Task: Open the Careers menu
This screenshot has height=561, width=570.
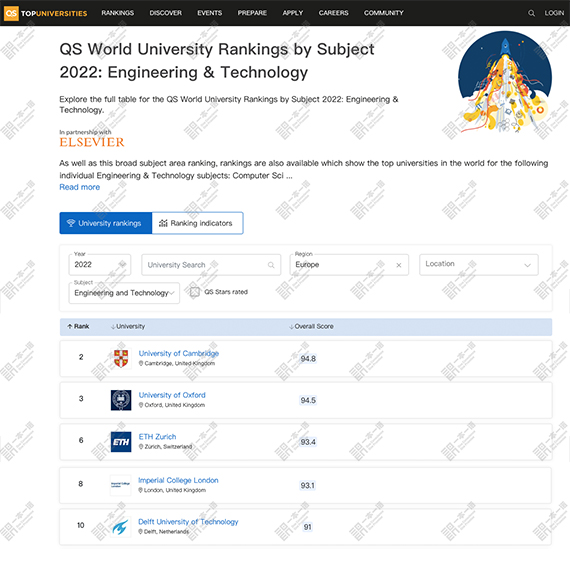Action: pyautogui.click(x=333, y=13)
